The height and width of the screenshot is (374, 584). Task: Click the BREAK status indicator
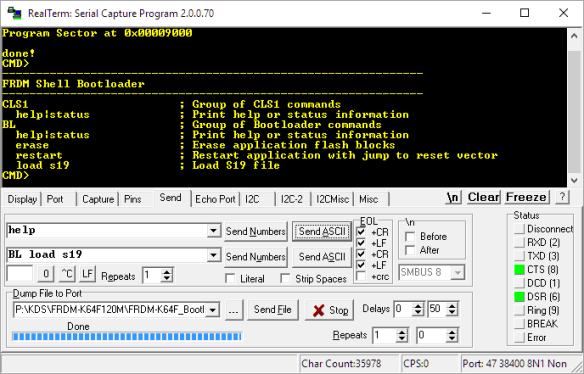(x=519, y=324)
